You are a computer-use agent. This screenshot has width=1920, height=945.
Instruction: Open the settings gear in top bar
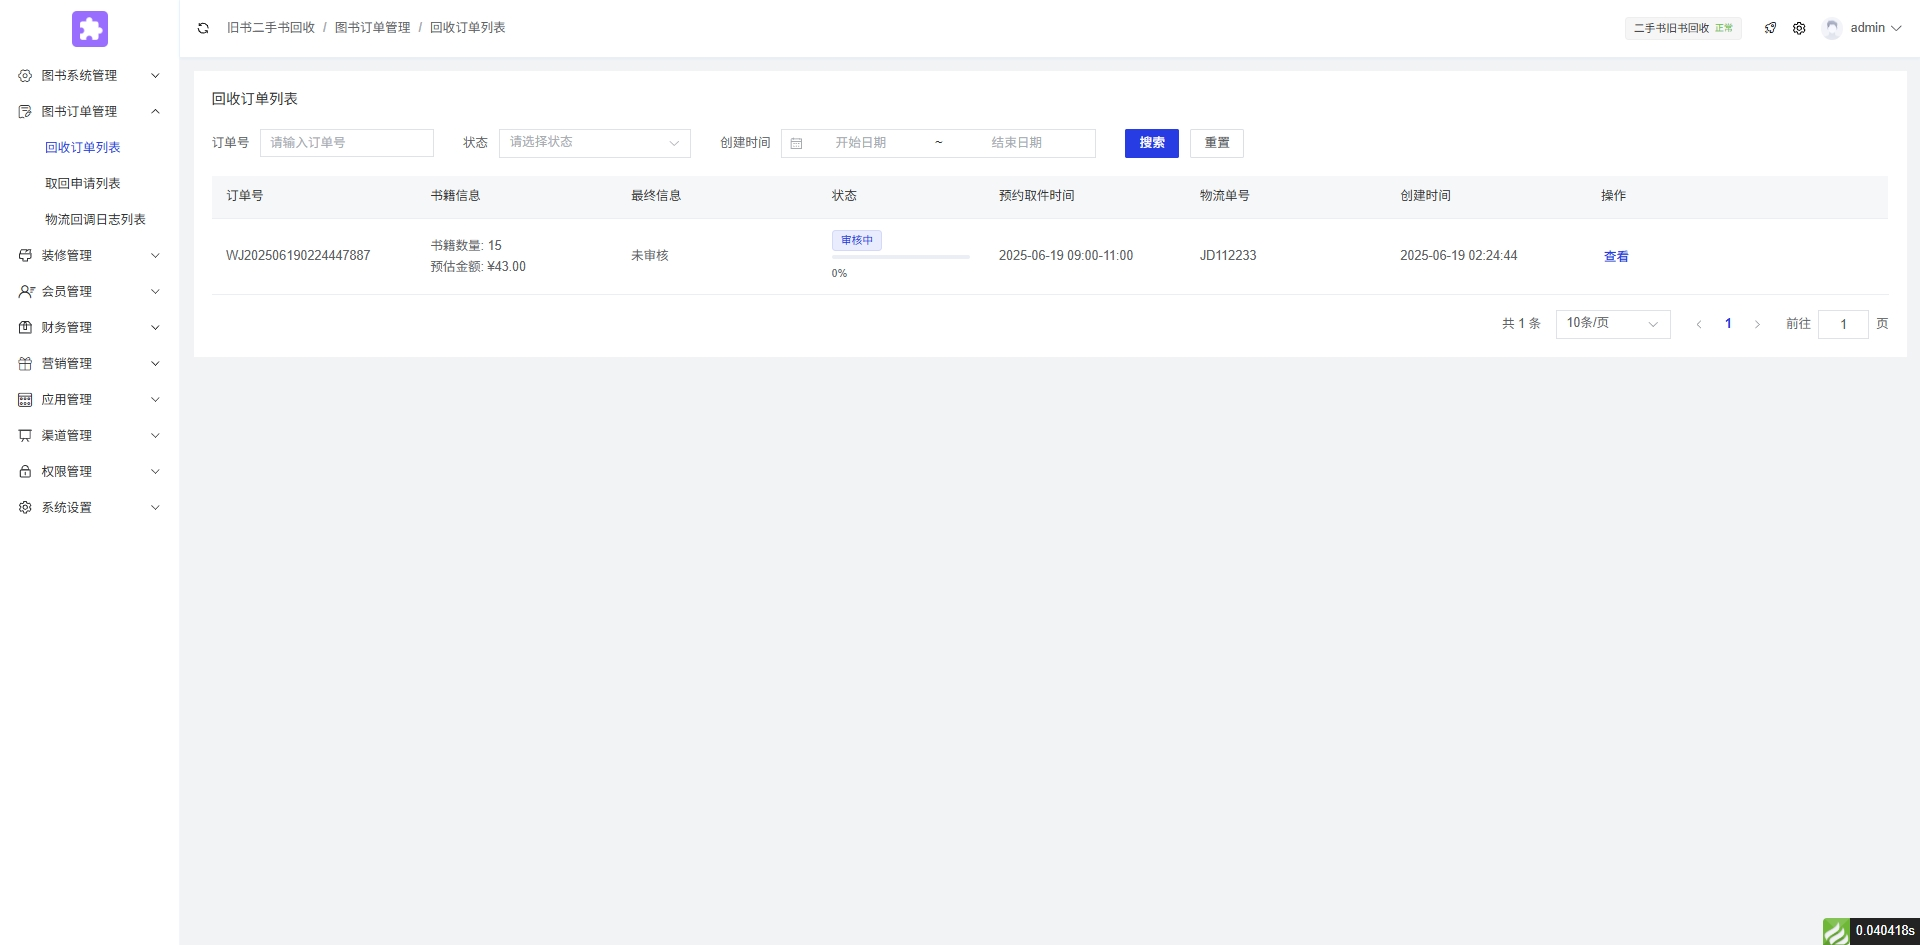click(x=1799, y=28)
